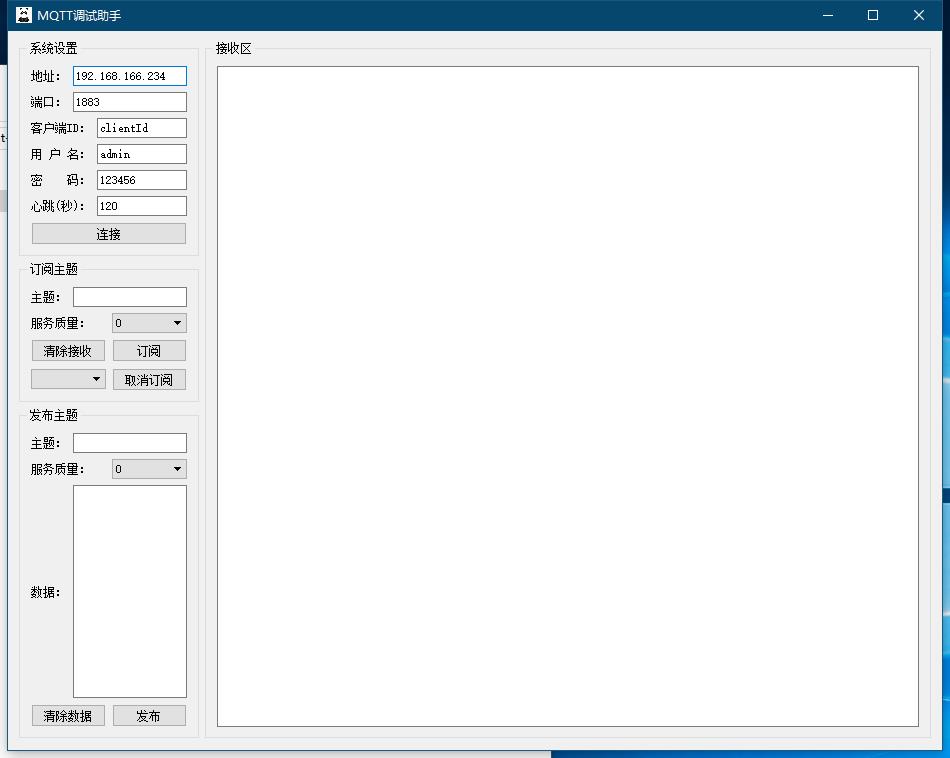
Task: Click the 清除数据 clear data button
Action: (x=68, y=716)
